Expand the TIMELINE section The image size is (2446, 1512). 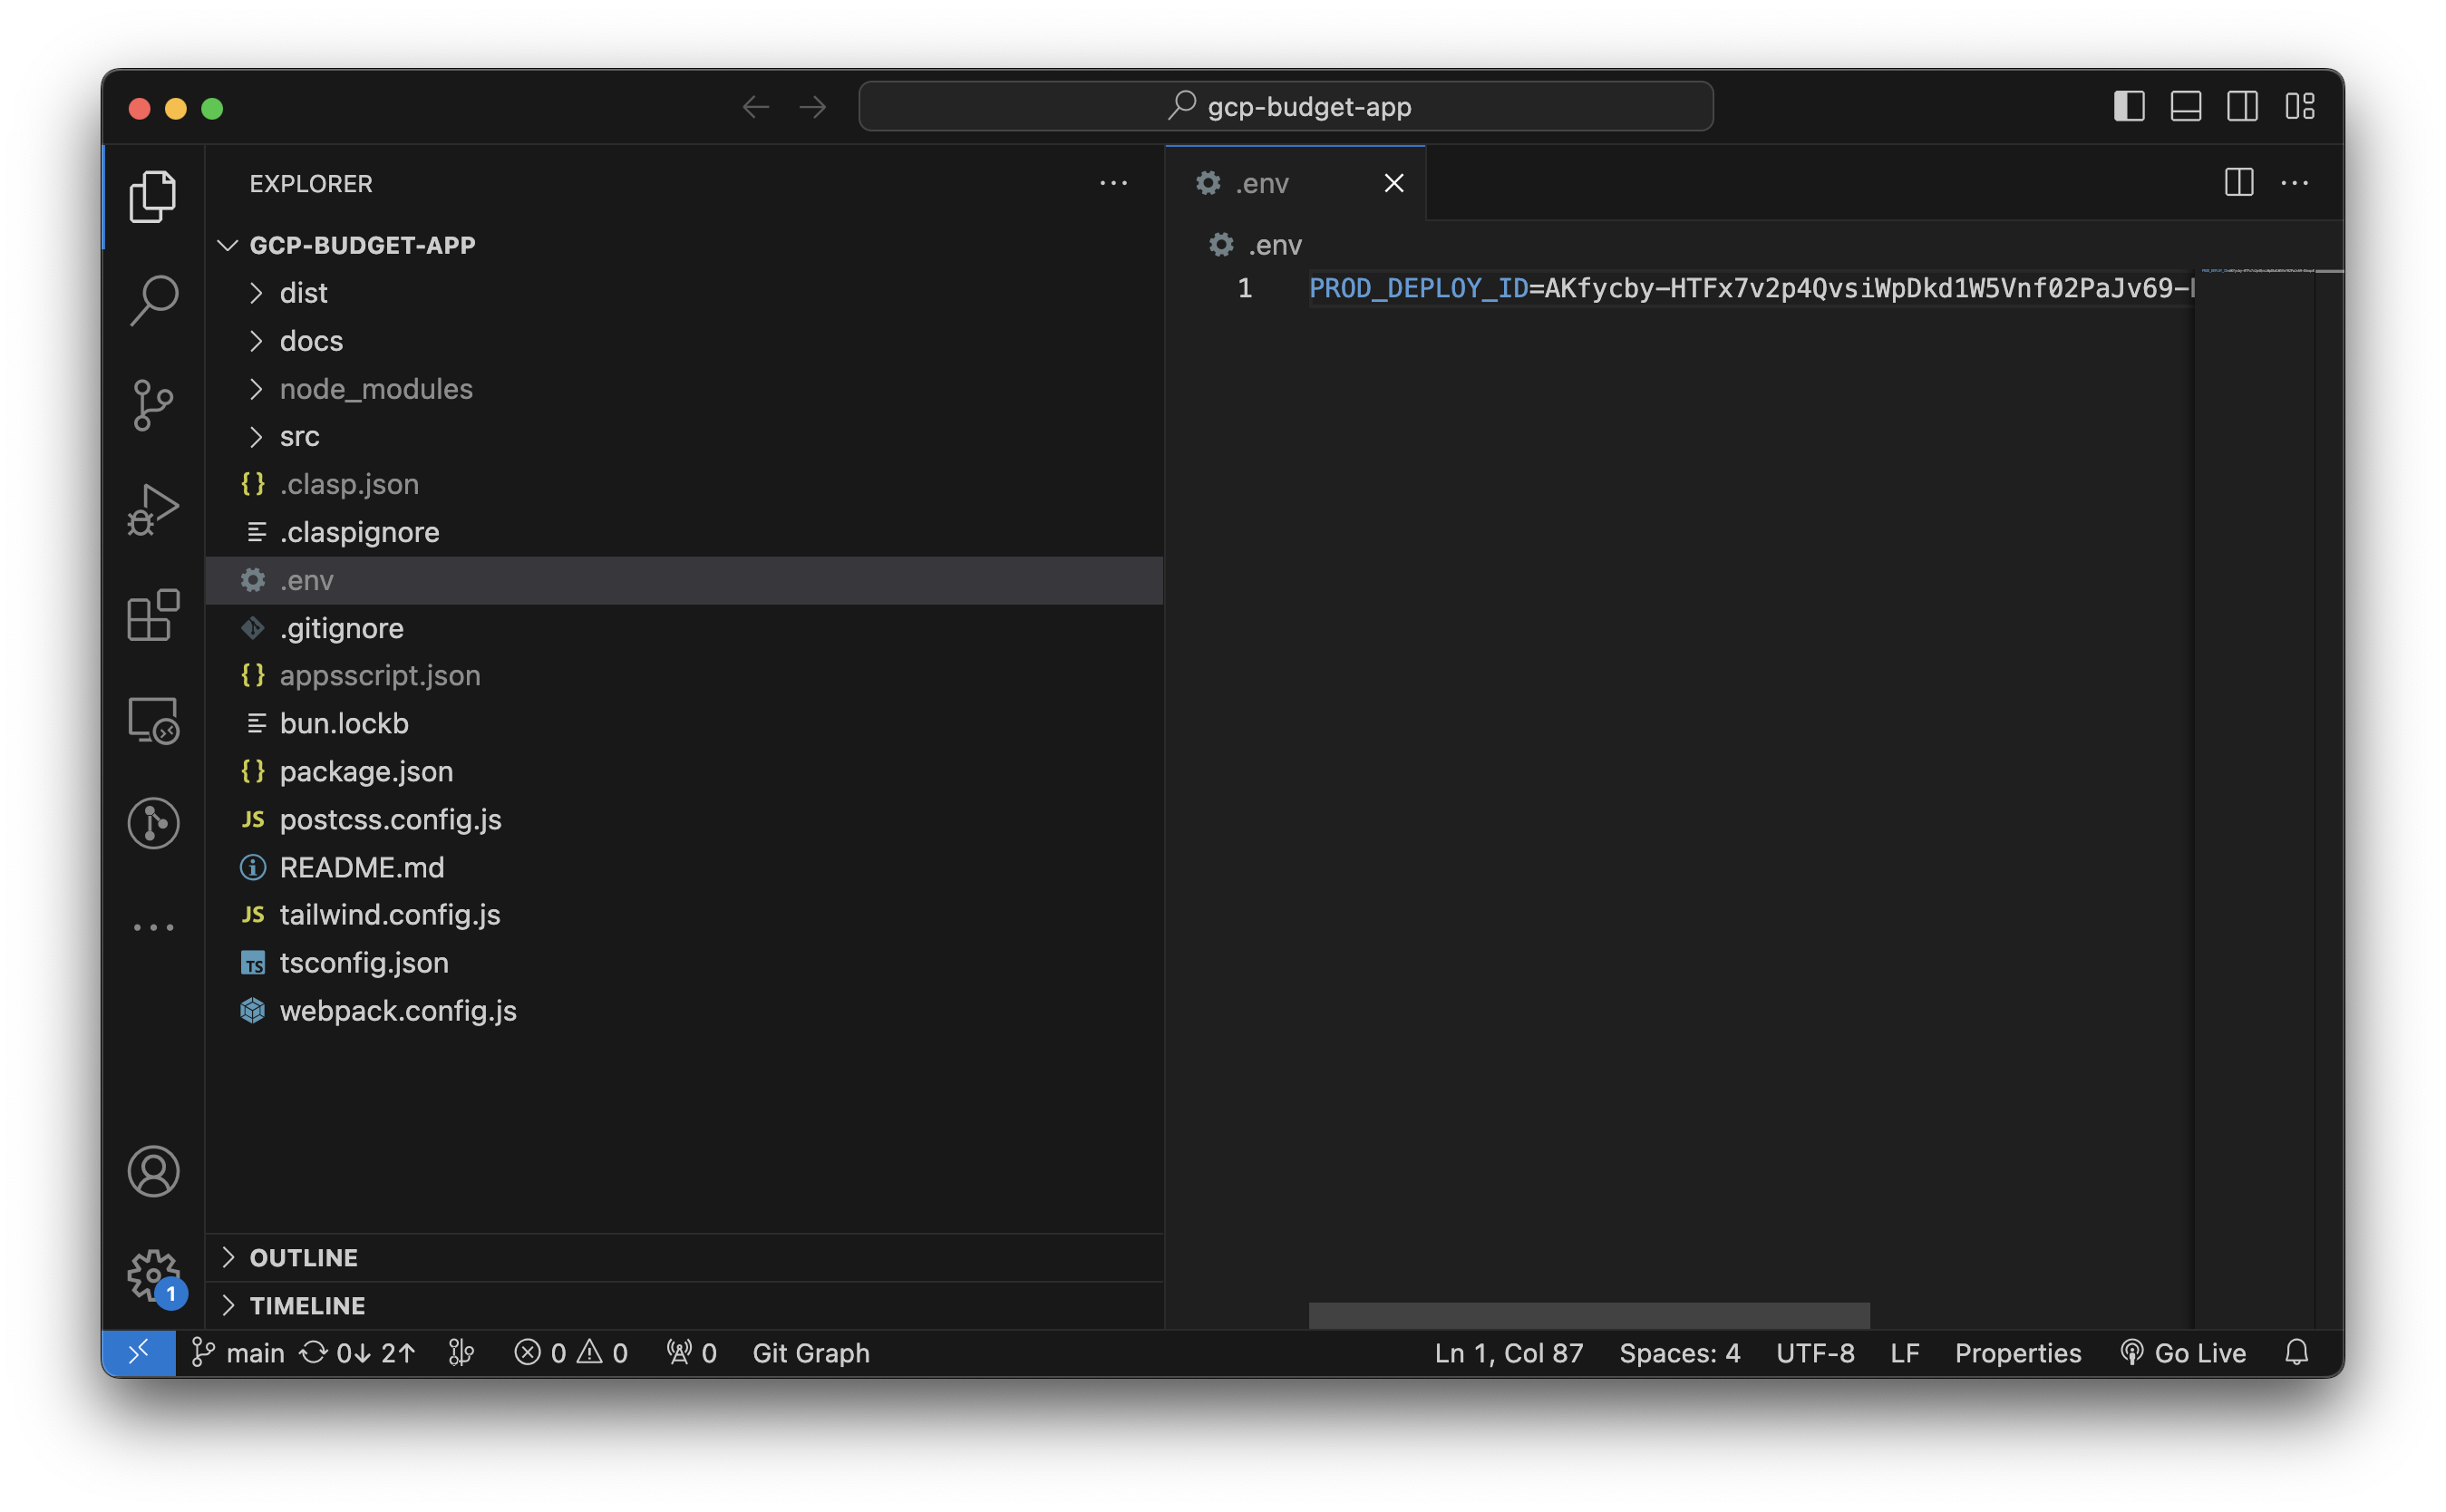[307, 1305]
